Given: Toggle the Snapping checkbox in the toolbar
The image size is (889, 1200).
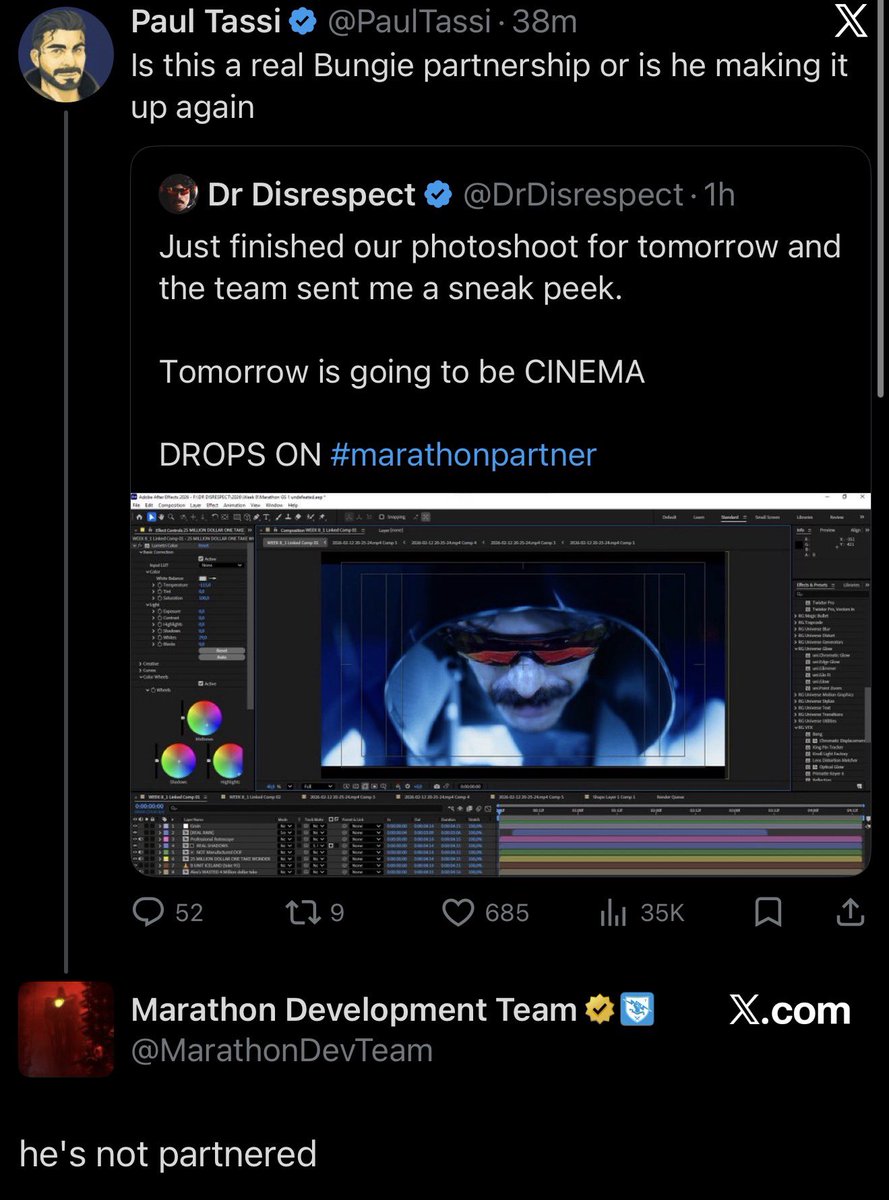Looking at the screenshot, I should tap(381, 518).
